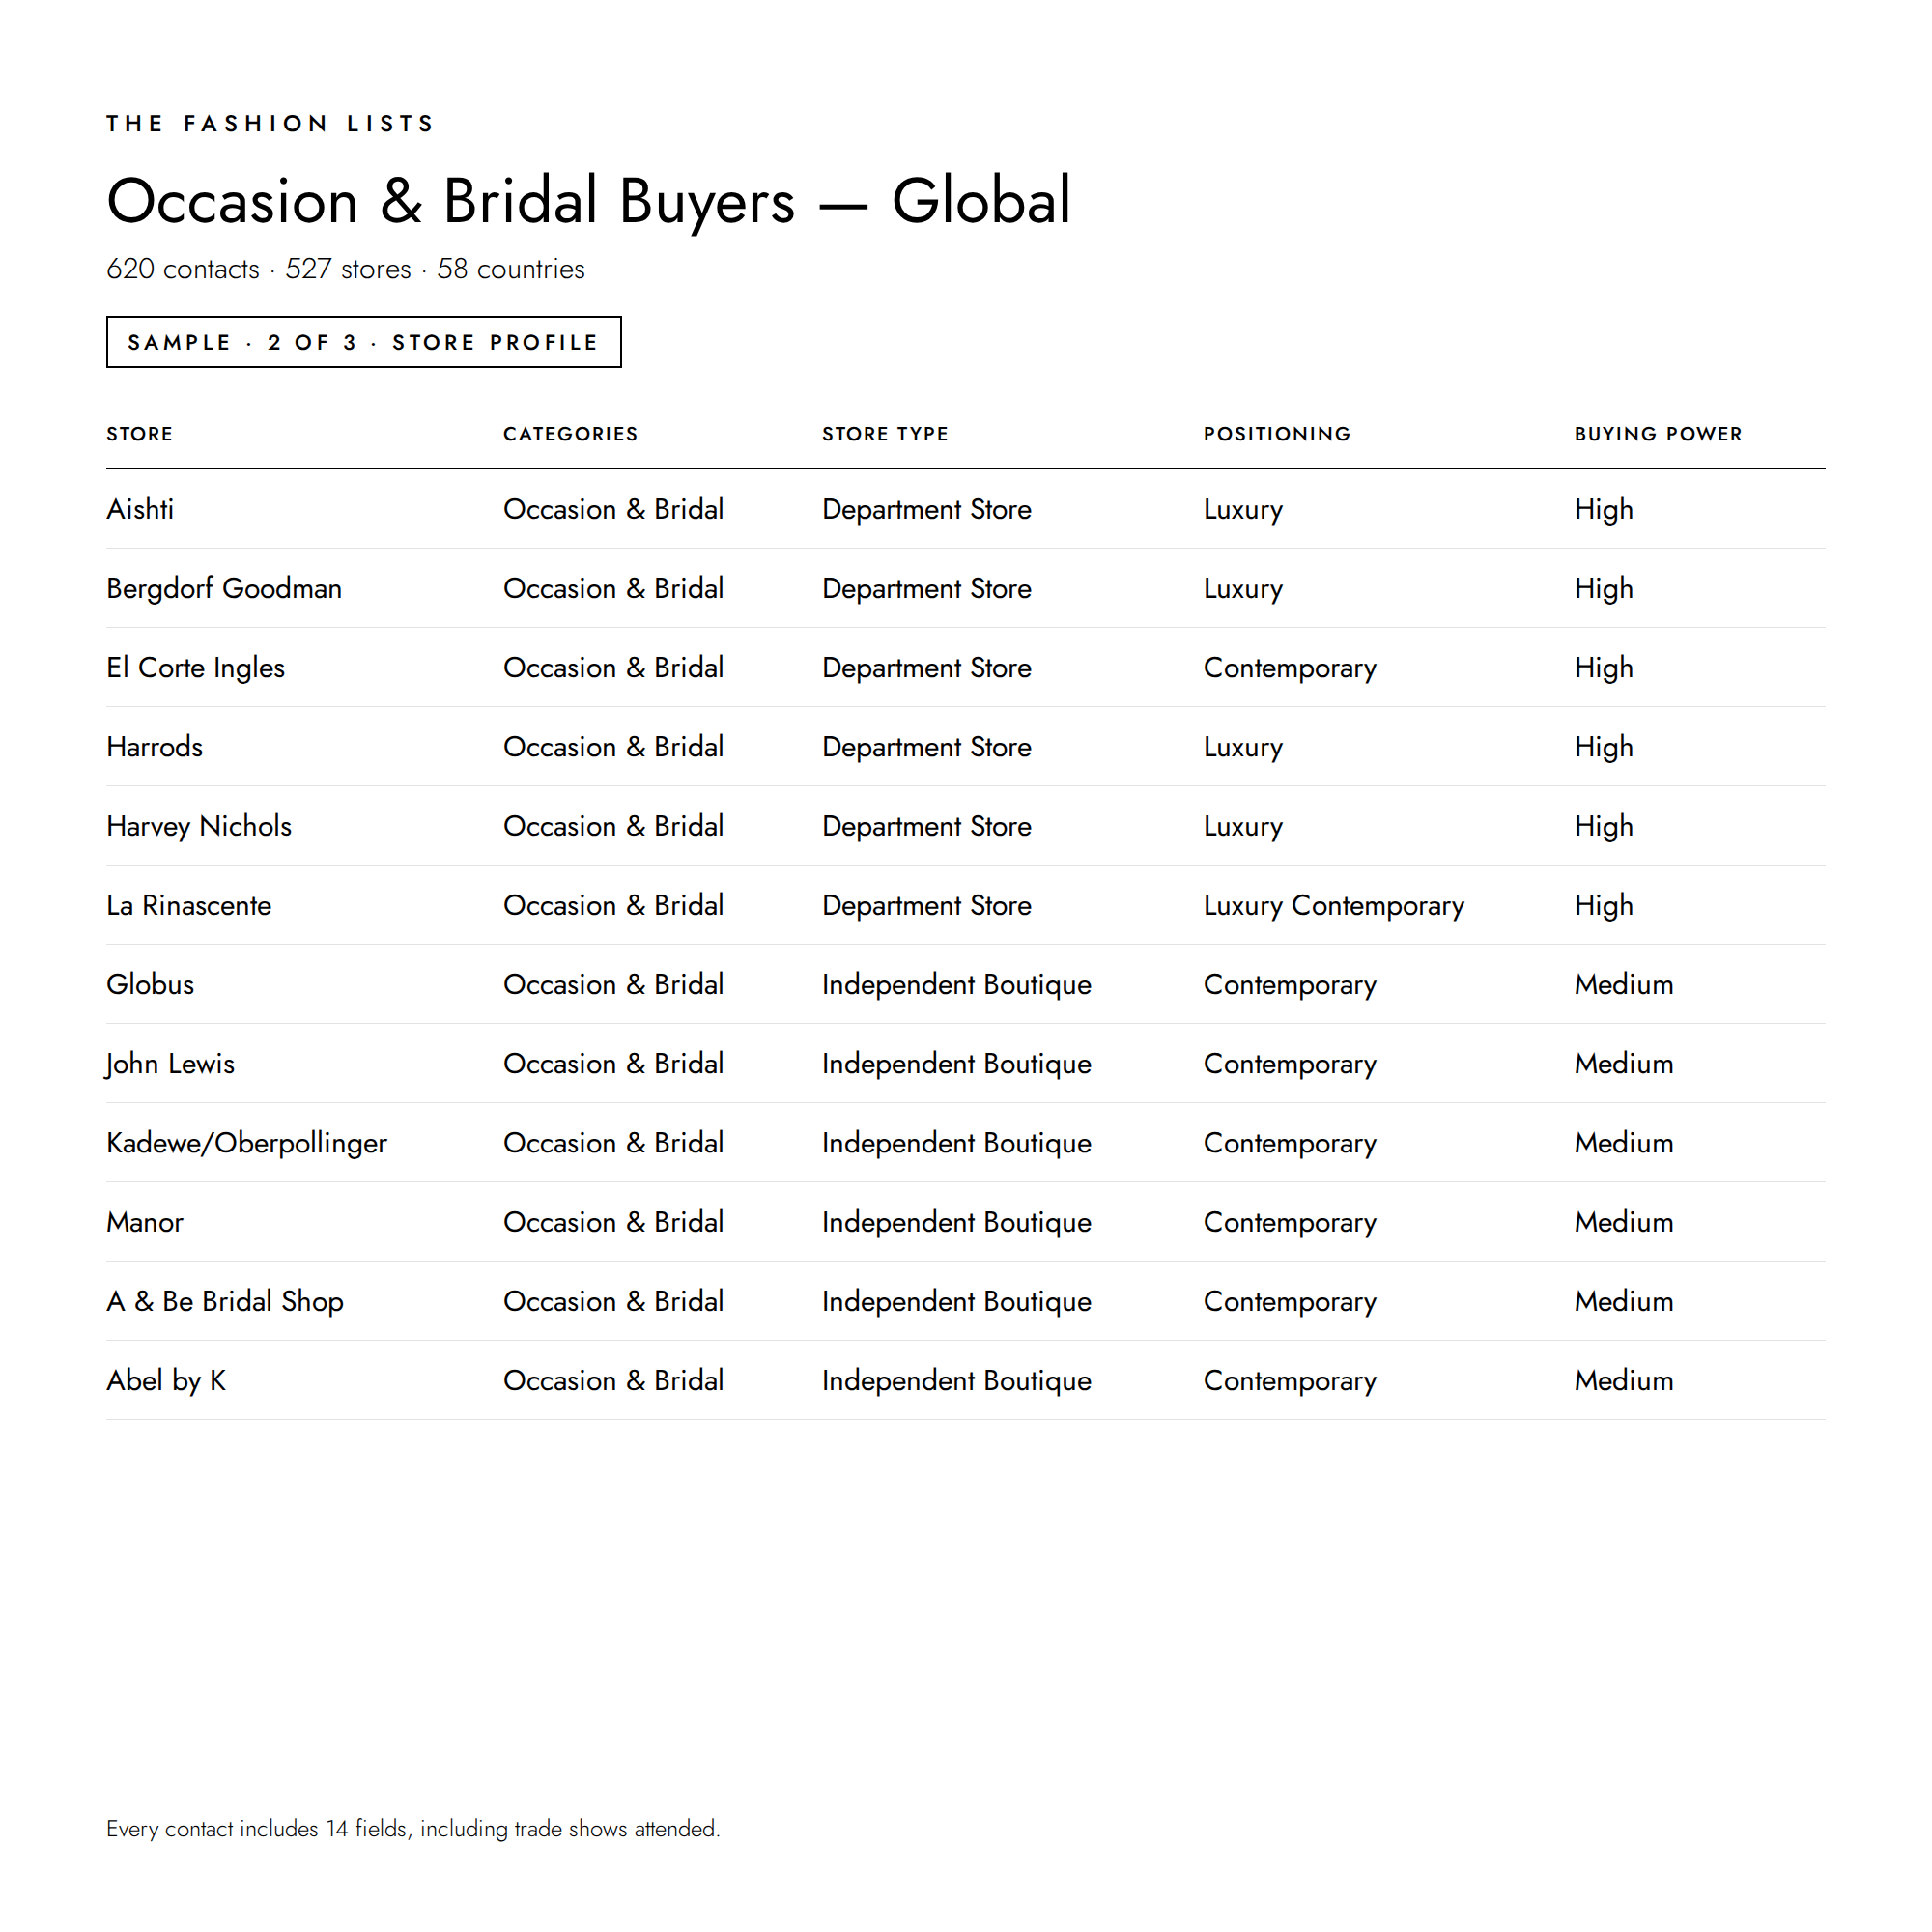Click 'Luxury Contemporary' in the La Rinascente row
This screenshot has width=1932, height=1932.
tap(1334, 906)
